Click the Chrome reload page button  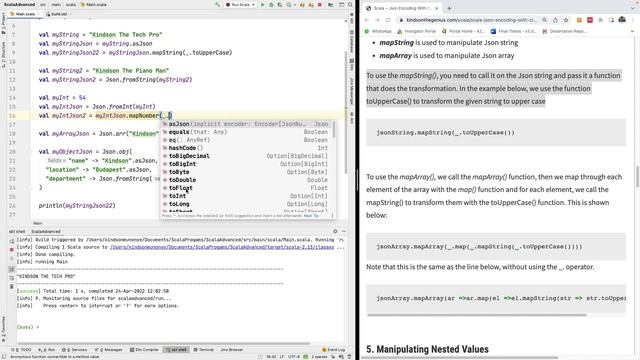click(388, 20)
